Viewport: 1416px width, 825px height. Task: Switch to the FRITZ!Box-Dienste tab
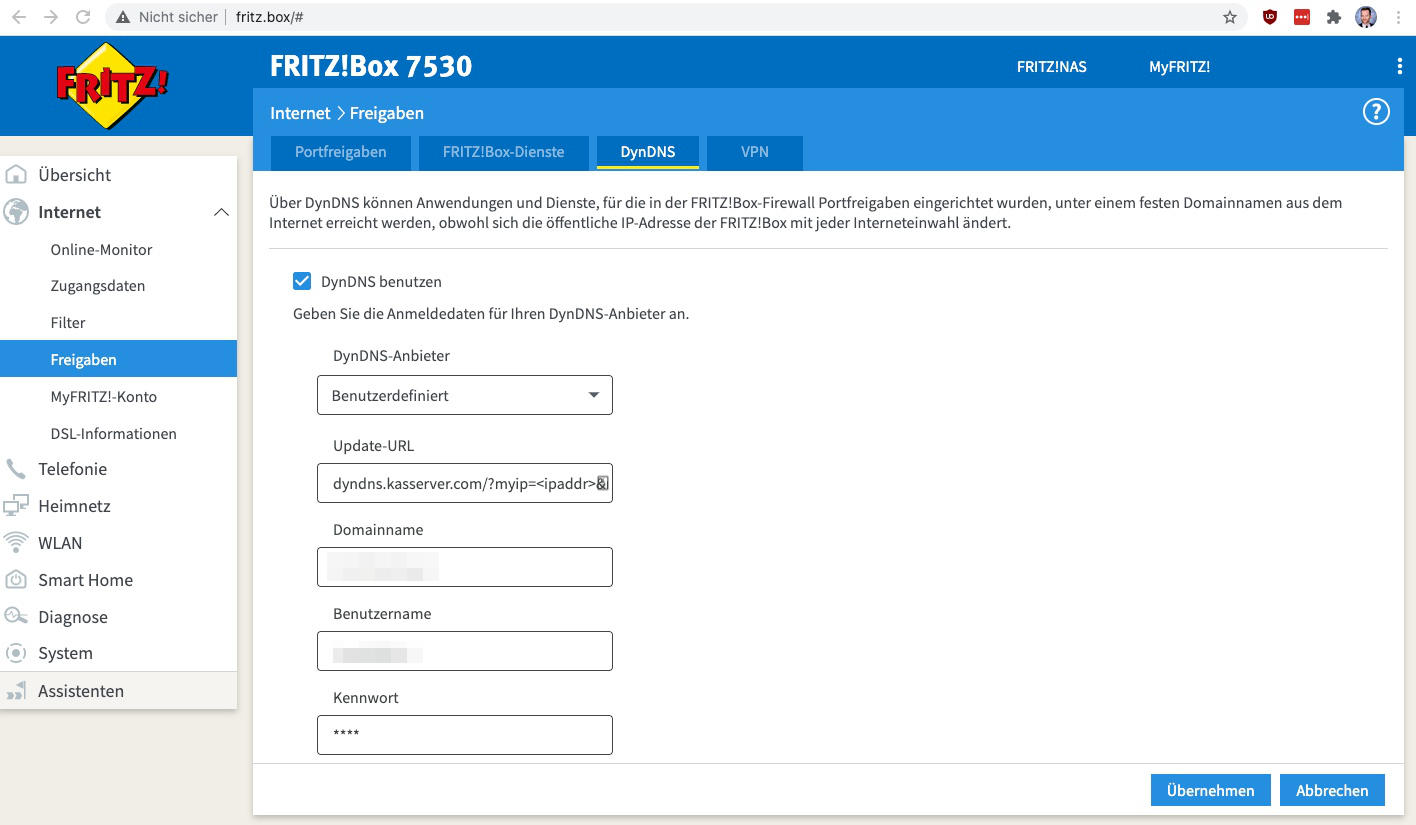(x=504, y=152)
